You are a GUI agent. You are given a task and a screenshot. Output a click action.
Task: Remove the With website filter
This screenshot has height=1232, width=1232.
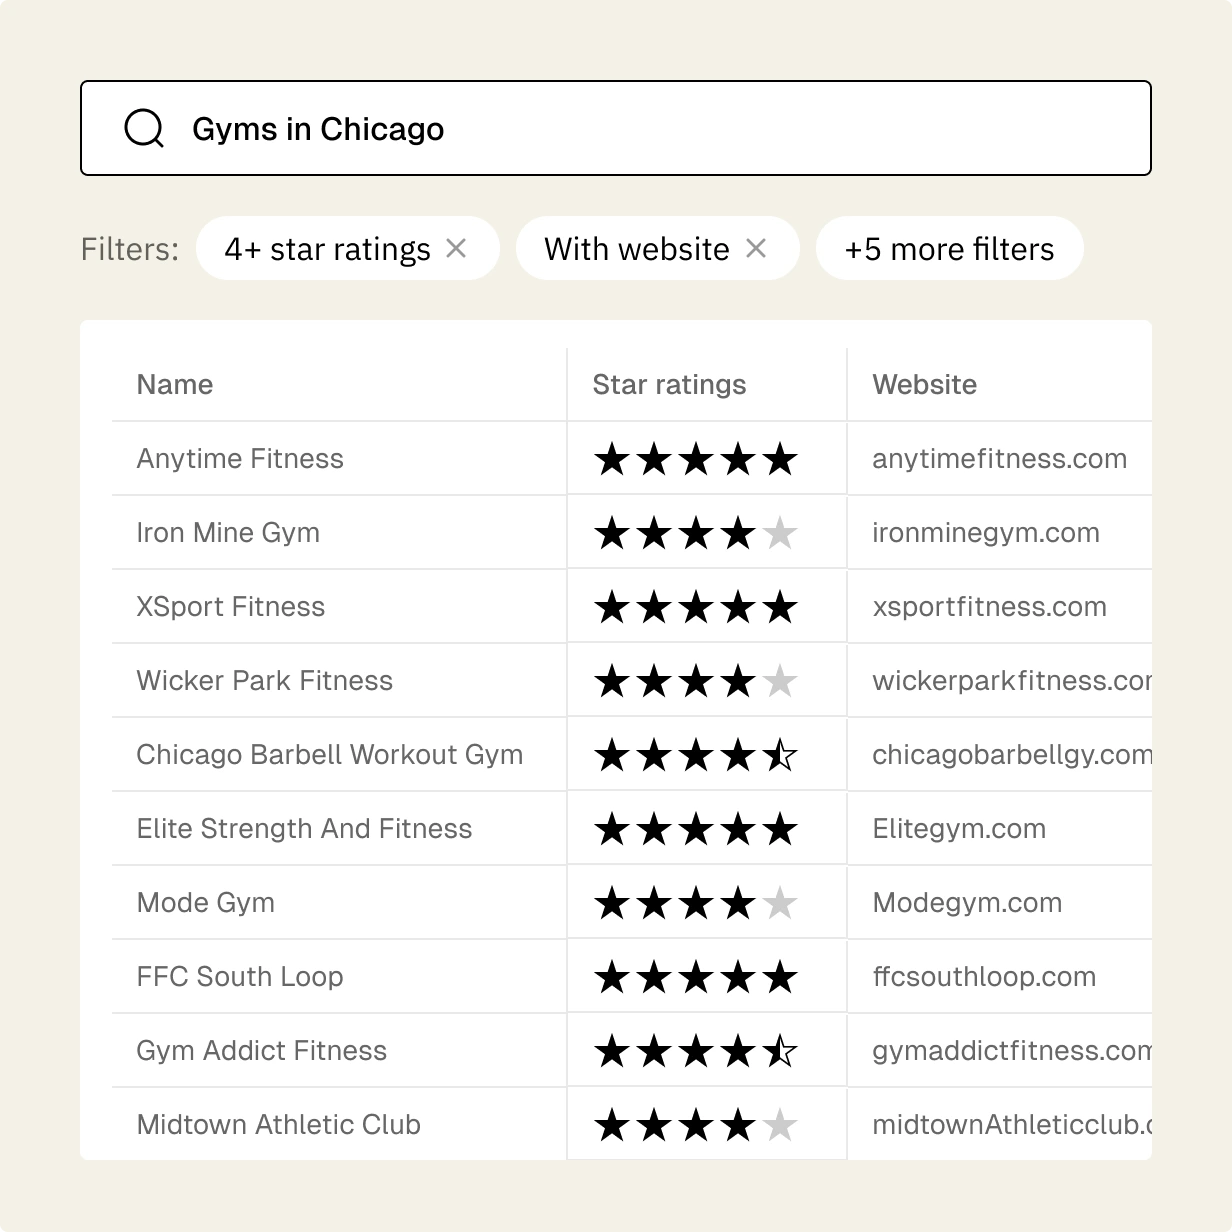coord(756,248)
